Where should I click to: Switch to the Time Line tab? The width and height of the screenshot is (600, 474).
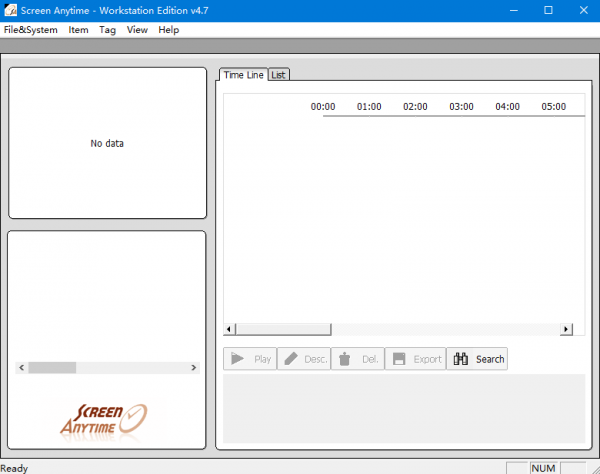coord(243,75)
